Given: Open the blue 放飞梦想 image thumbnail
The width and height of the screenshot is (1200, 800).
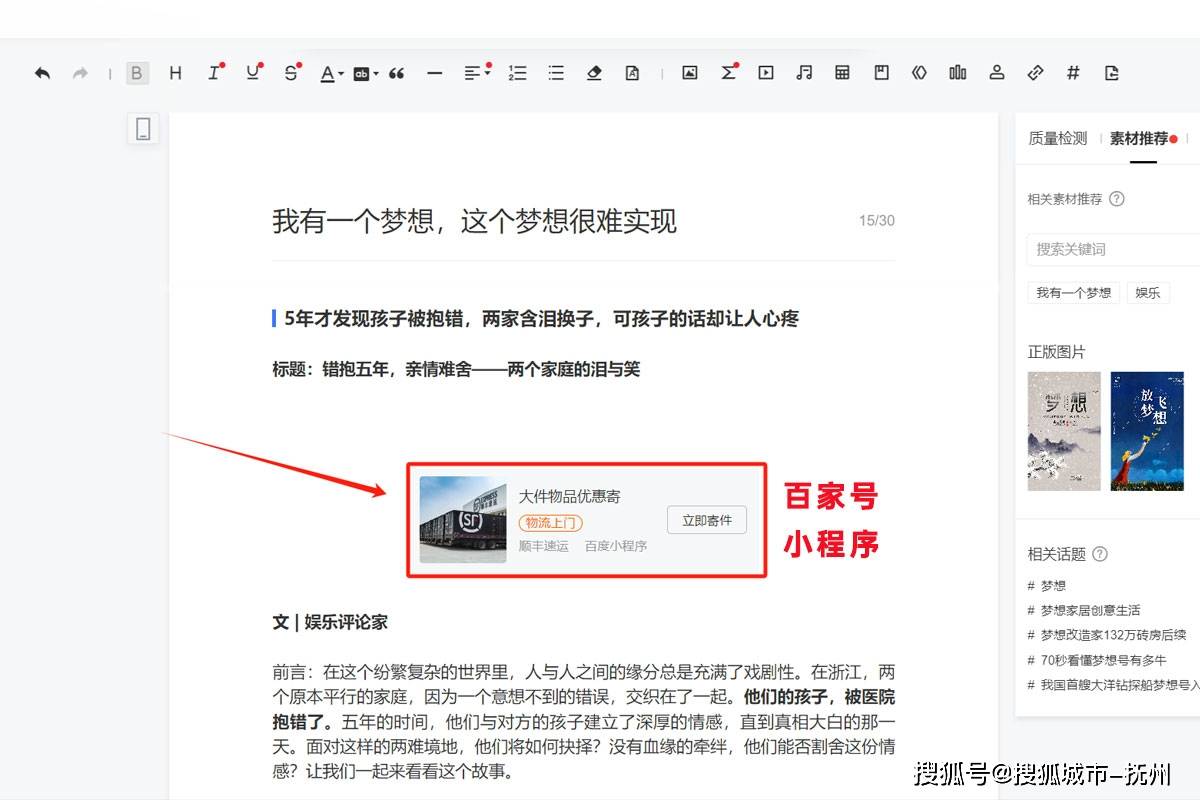Looking at the screenshot, I should [x=1147, y=431].
